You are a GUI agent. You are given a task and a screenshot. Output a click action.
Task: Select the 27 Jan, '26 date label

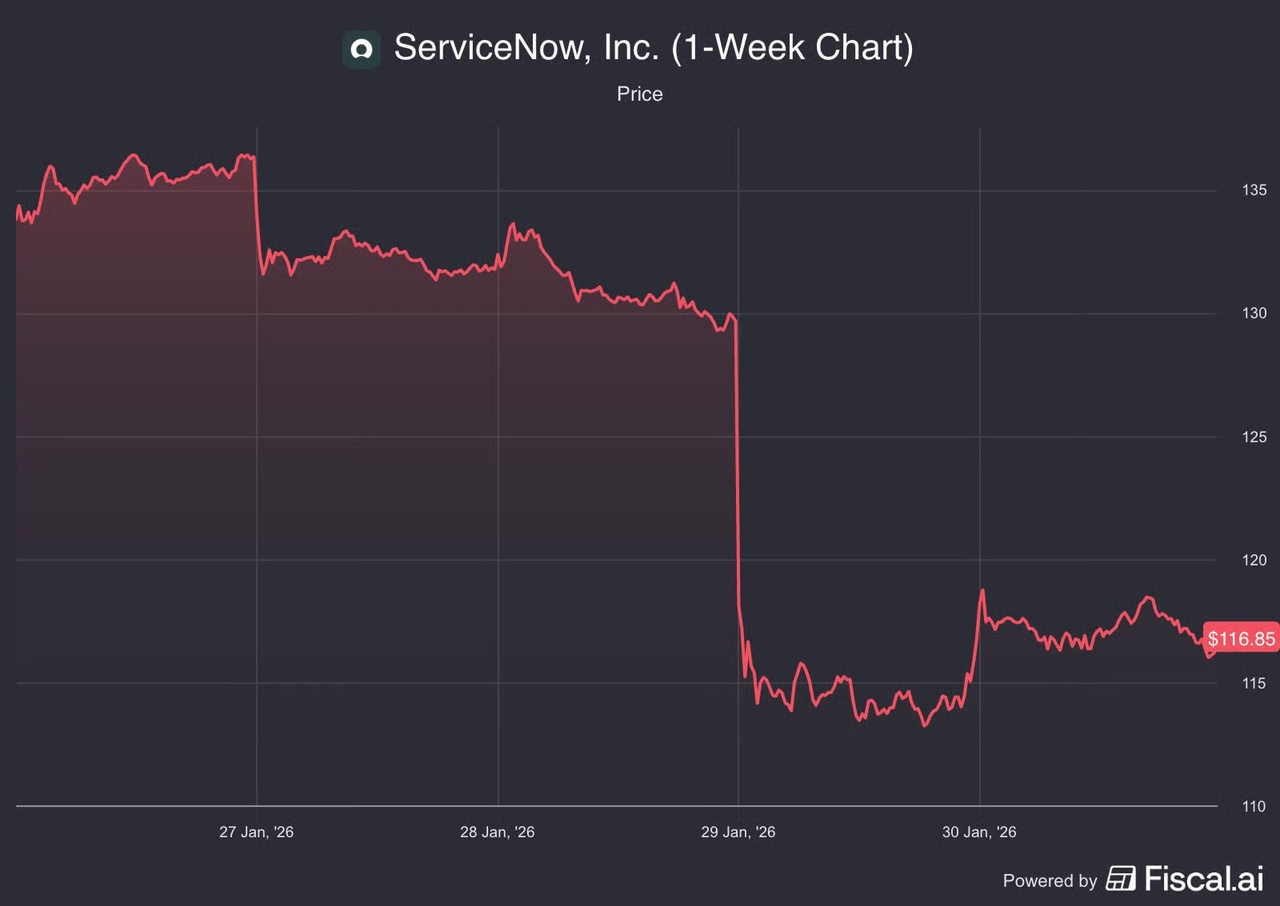point(257,832)
